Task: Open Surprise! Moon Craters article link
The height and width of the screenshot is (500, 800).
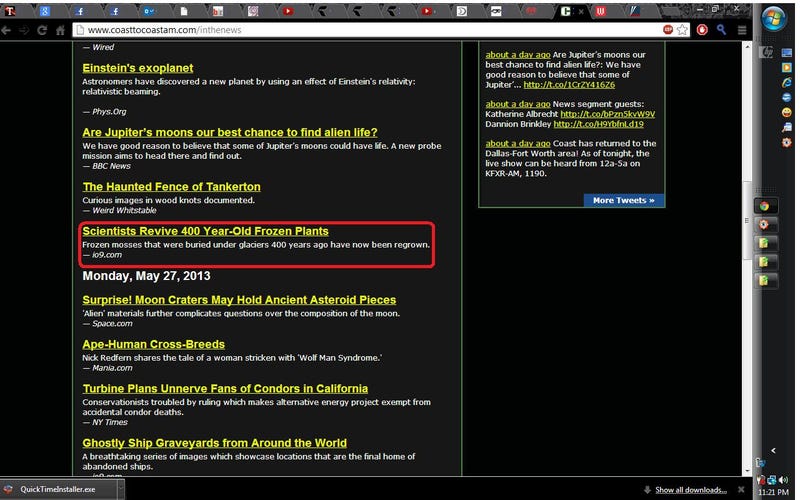Action: click(x=239, y=300)
